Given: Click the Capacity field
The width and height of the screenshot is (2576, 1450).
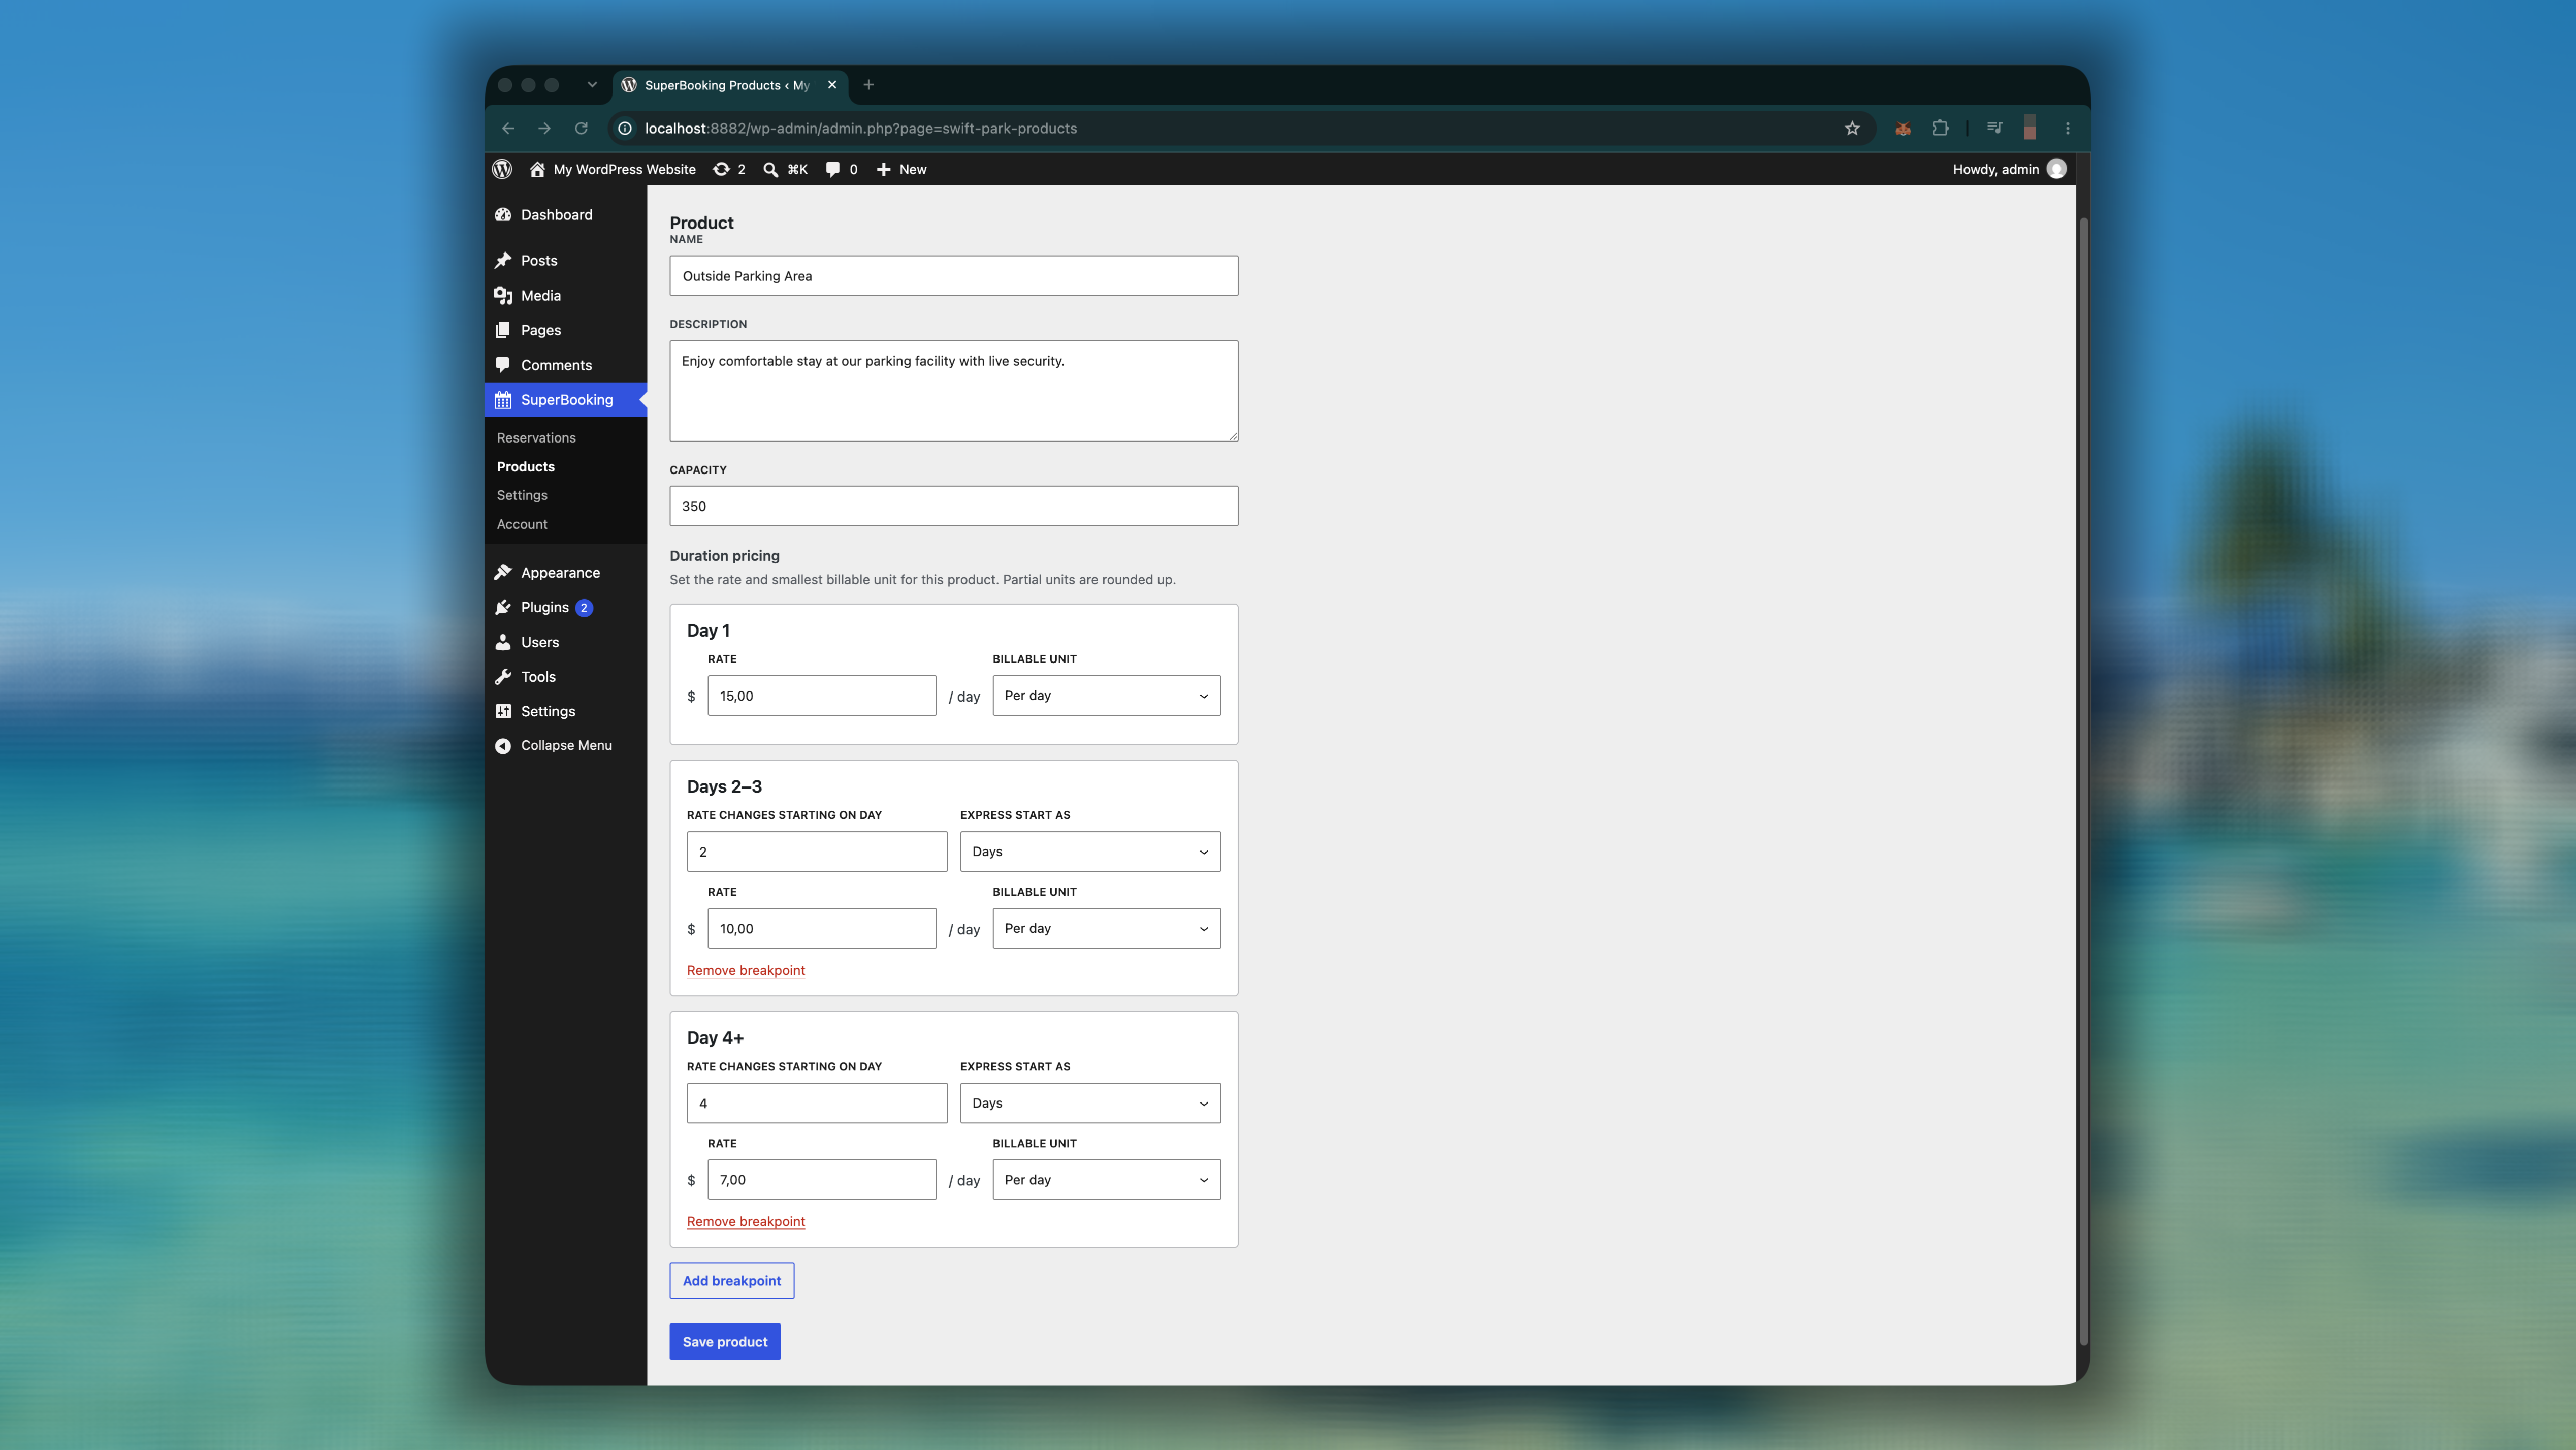Looking at the screenshot, I should click(x=954, y=506).
